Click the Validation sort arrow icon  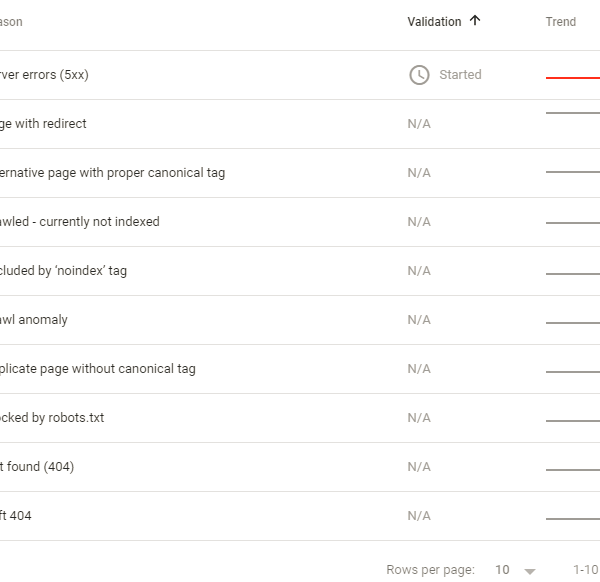475,21
